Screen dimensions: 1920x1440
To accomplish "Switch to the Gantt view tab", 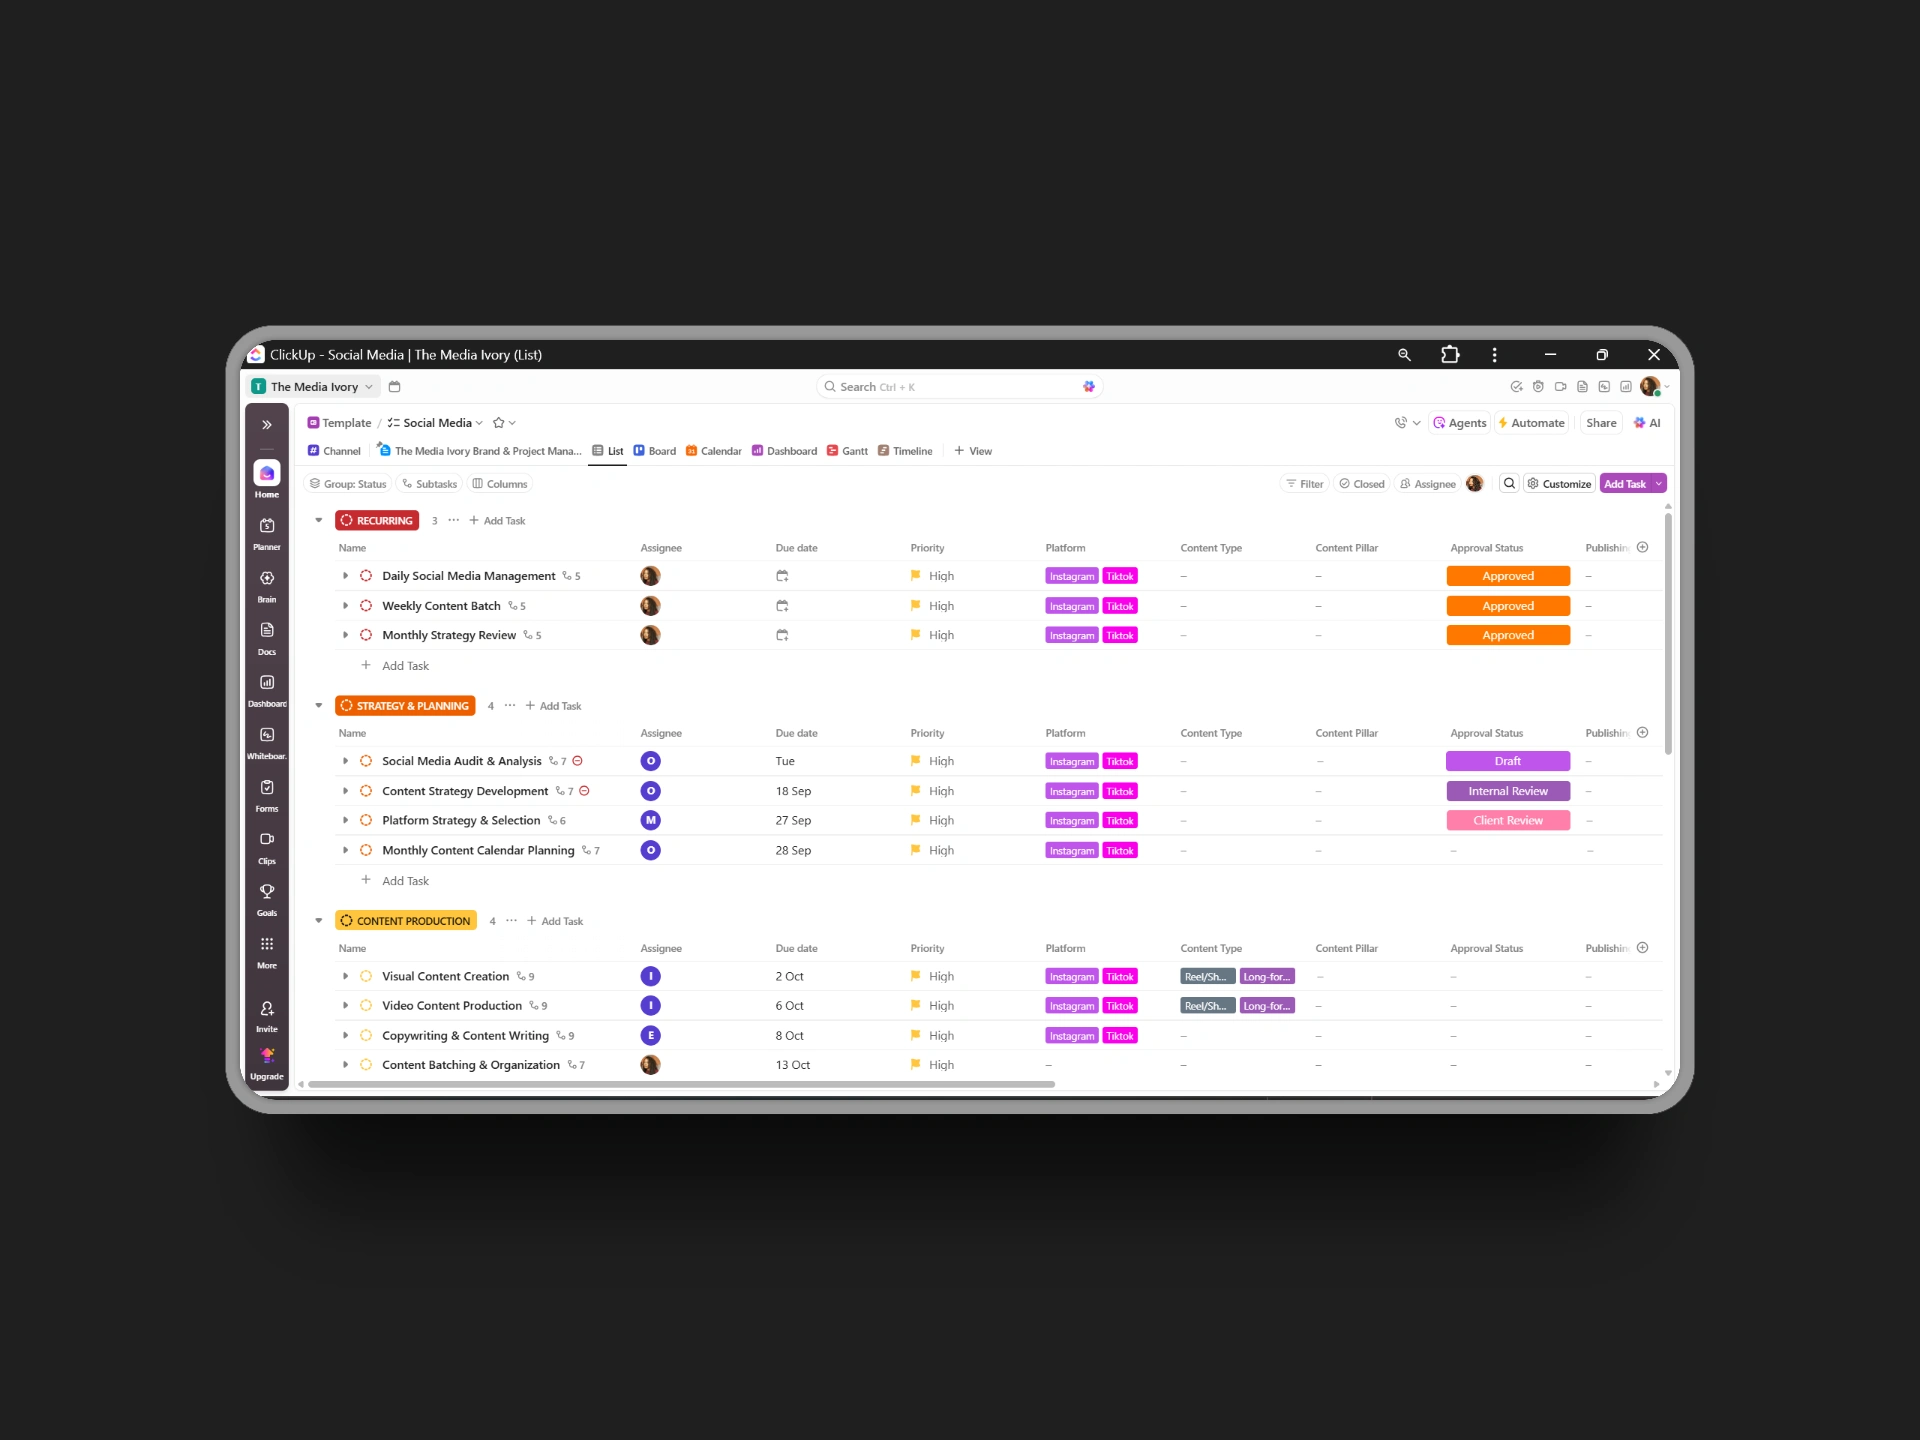I will 847,451.
